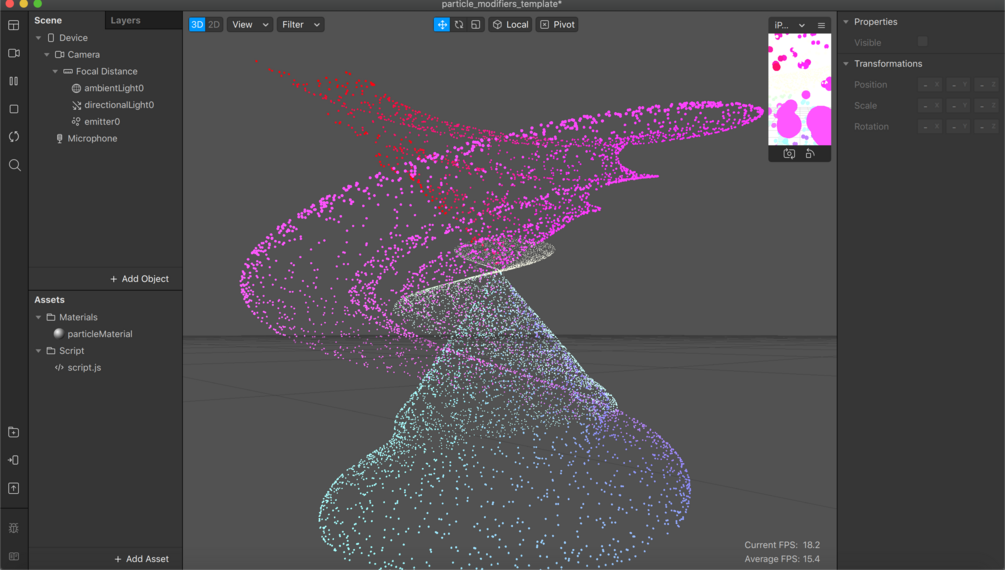This screenshot has width=1005, height=570.
Task: Open the simulator hamburger menu
Action: click(x=821, y=25)
